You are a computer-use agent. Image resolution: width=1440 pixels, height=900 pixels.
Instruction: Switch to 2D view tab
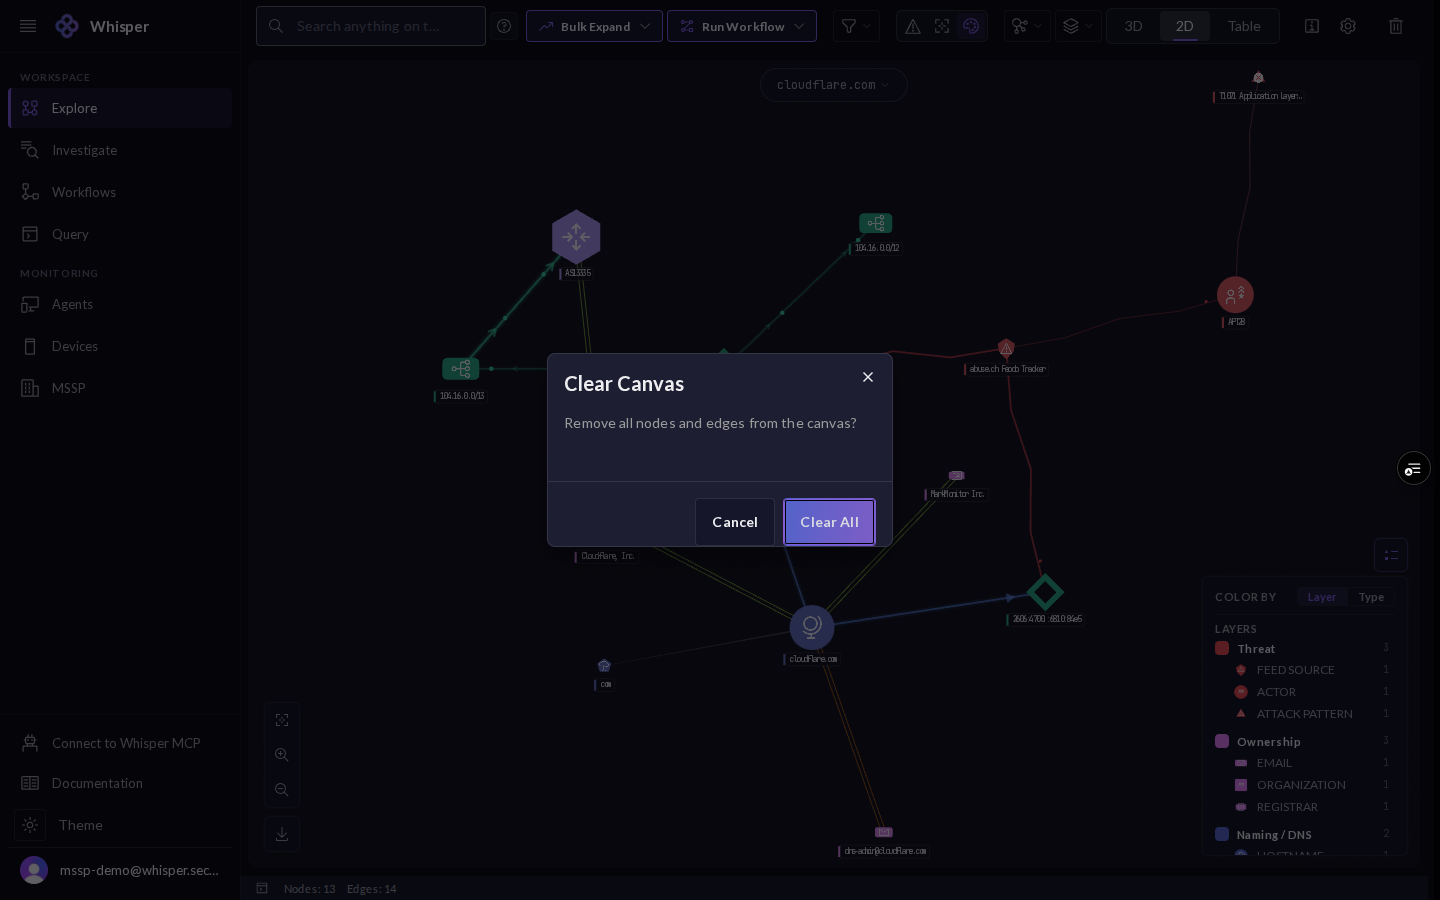pos(1185,26)
